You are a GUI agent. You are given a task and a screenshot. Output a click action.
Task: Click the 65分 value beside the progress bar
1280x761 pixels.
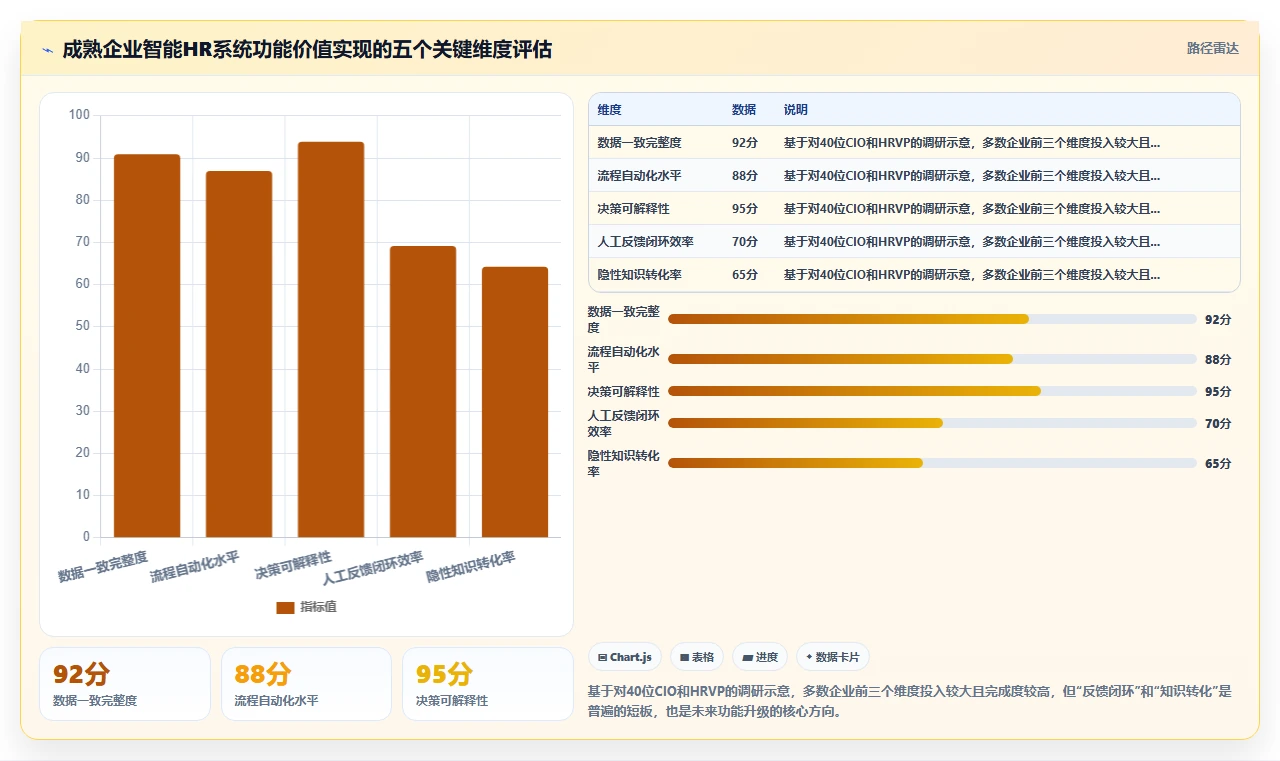1218,464
